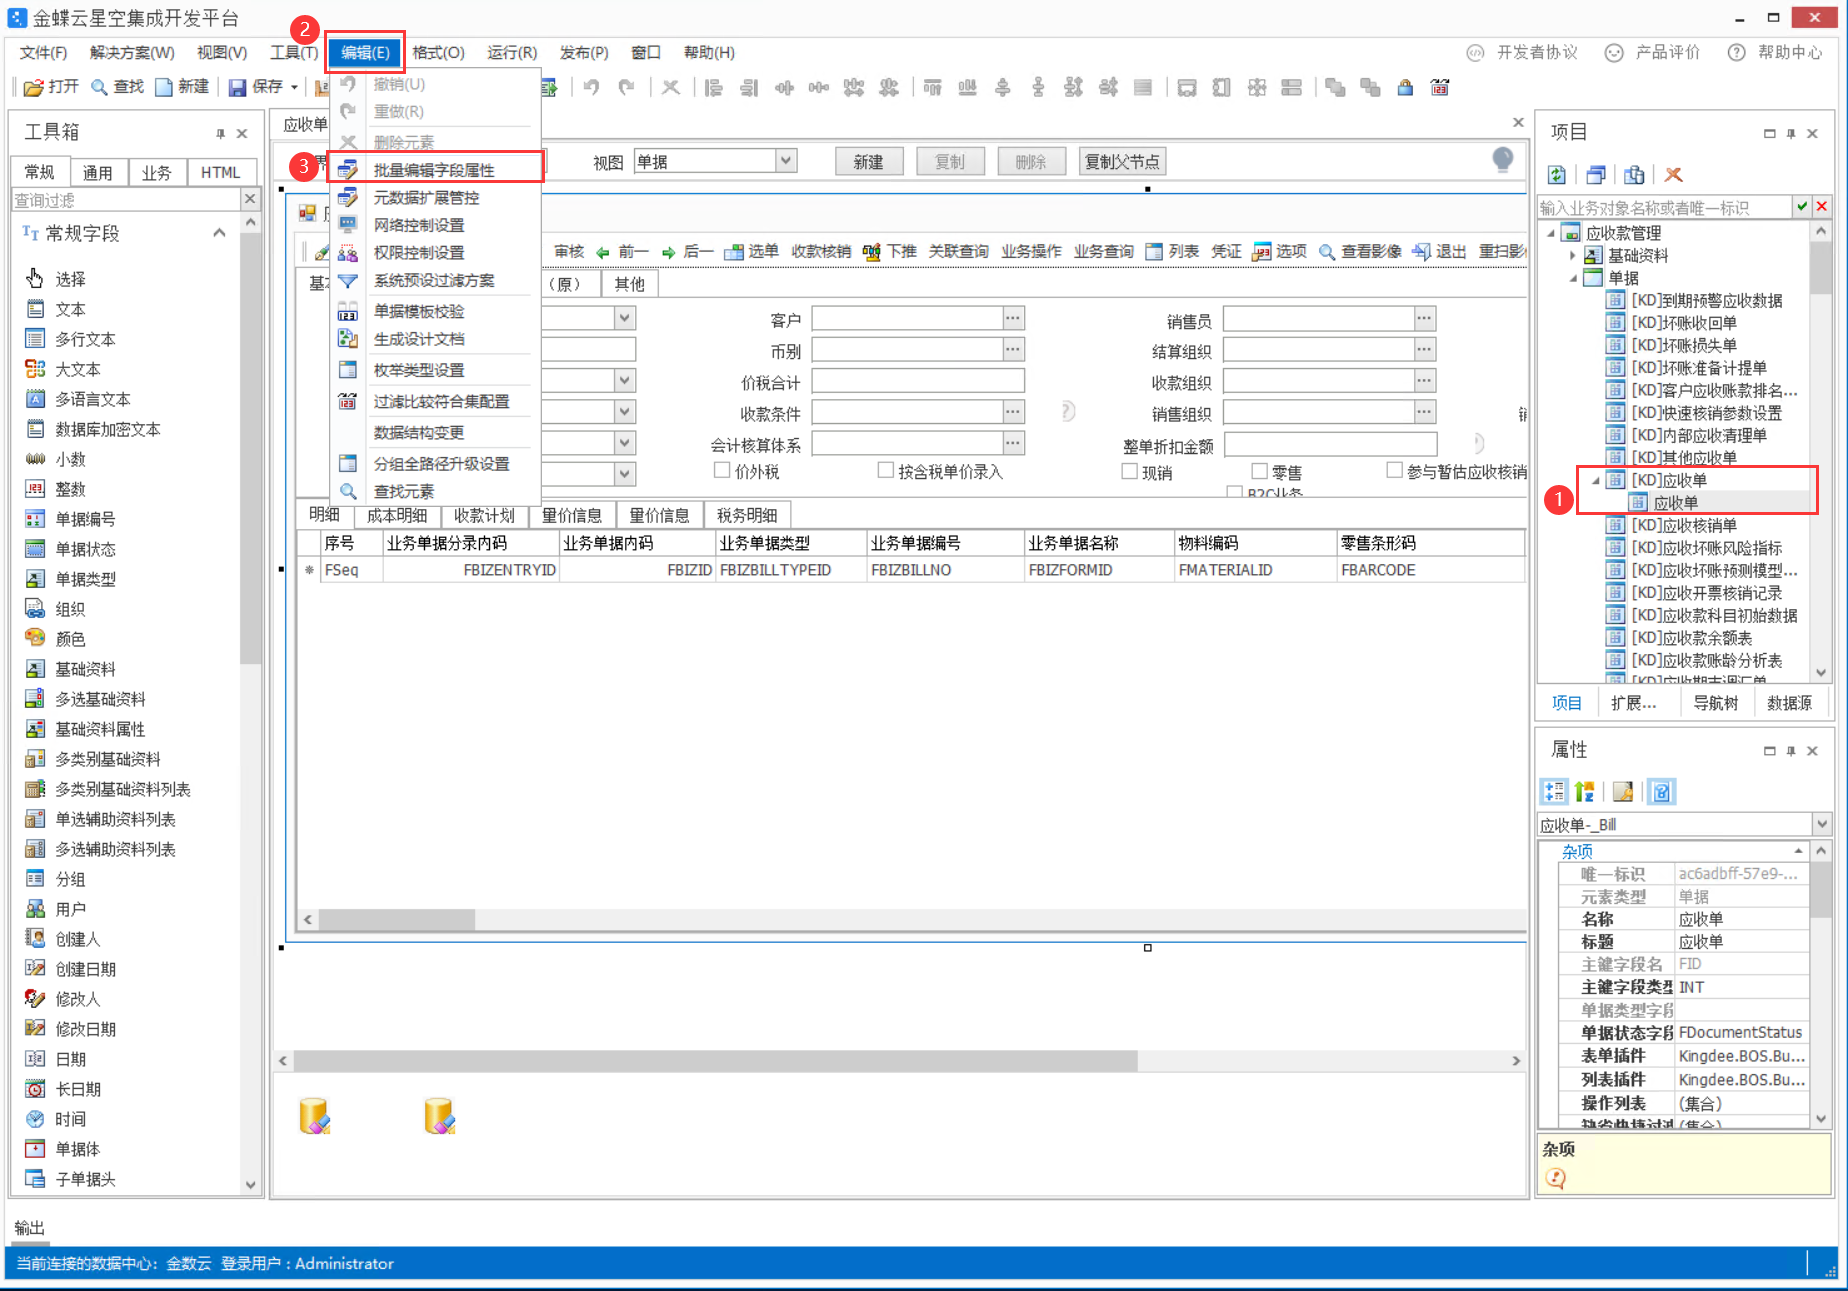Click the tab order '123' toolbar icon
The height and width of the screenshot is (1291, 1848).
pyautogui.click(x=1440, y=87)
